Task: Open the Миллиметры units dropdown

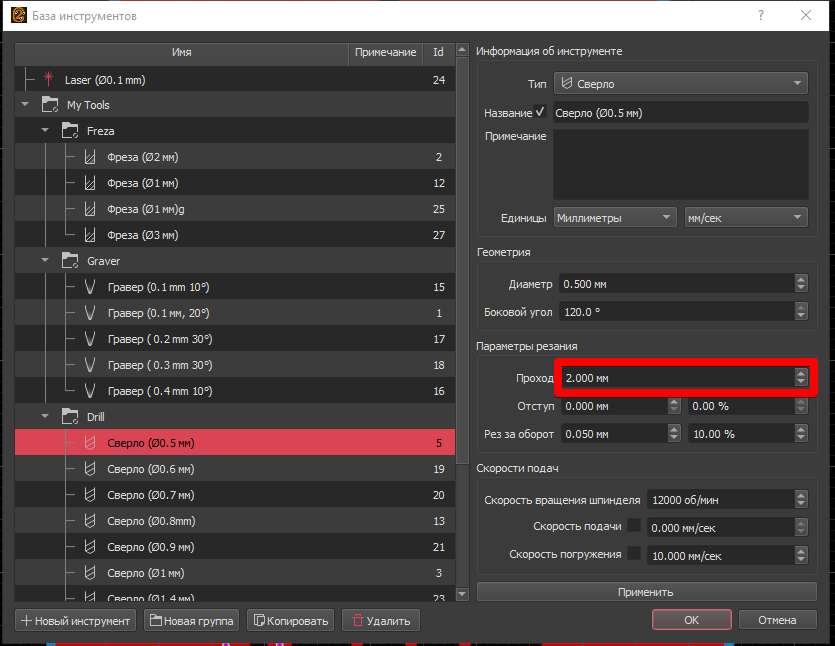Action: tap(615, 217)
